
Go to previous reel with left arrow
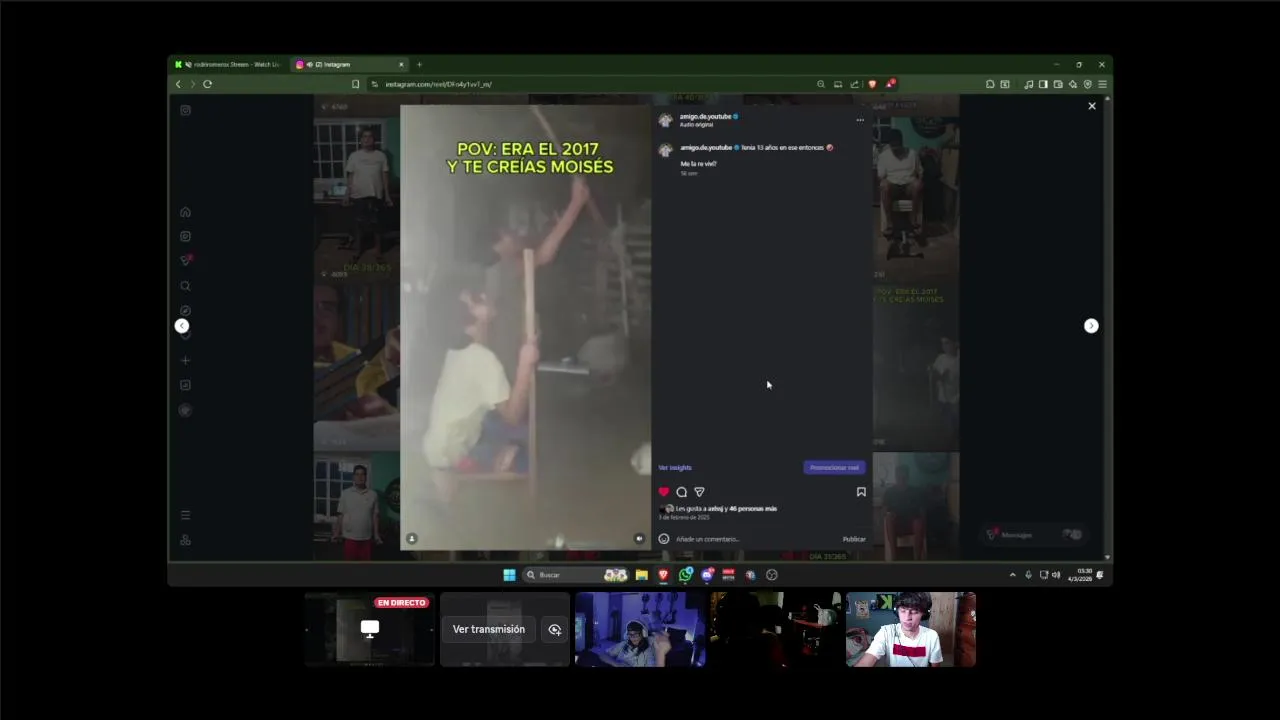tap(181, 326)
